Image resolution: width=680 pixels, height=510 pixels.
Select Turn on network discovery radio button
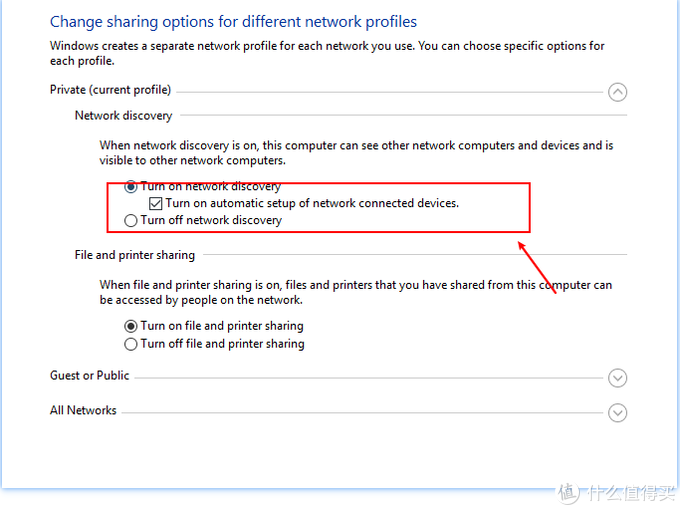tap(131, 186)
